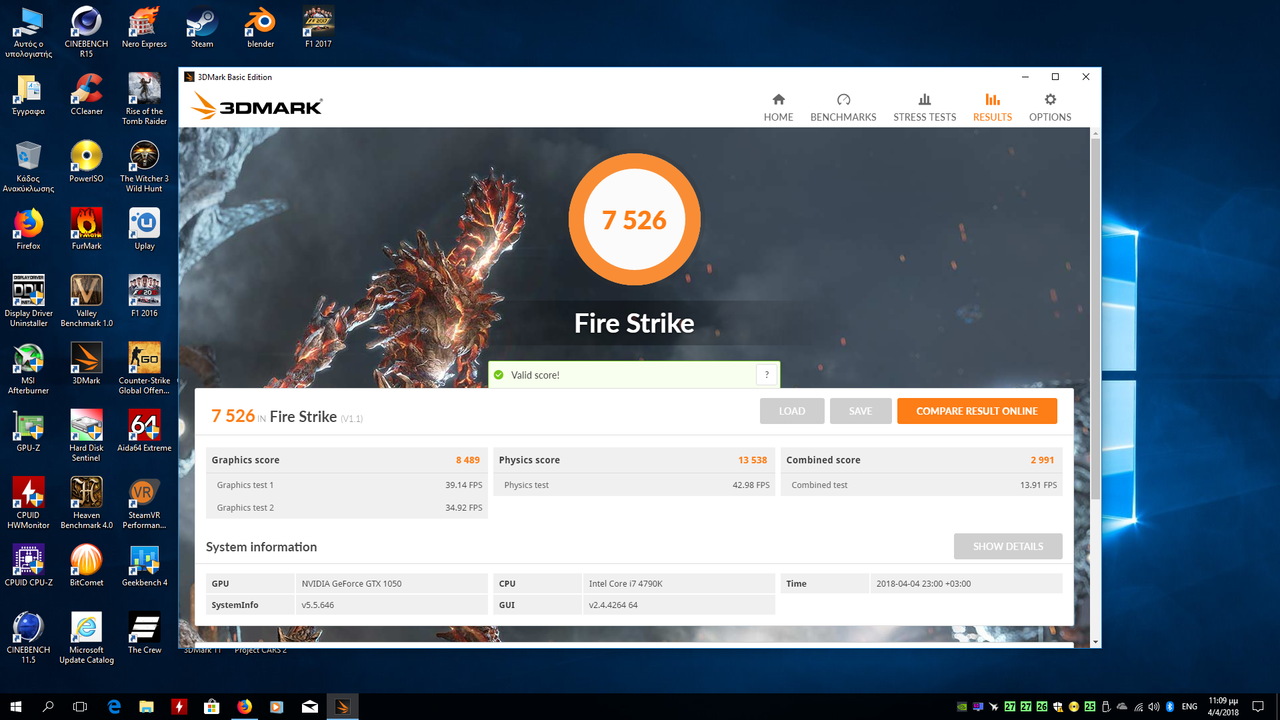This screenshot has width=1280, height=720.
Task: Select Heaven Benchmark 4.0 icon
Action: click(86, 503)
